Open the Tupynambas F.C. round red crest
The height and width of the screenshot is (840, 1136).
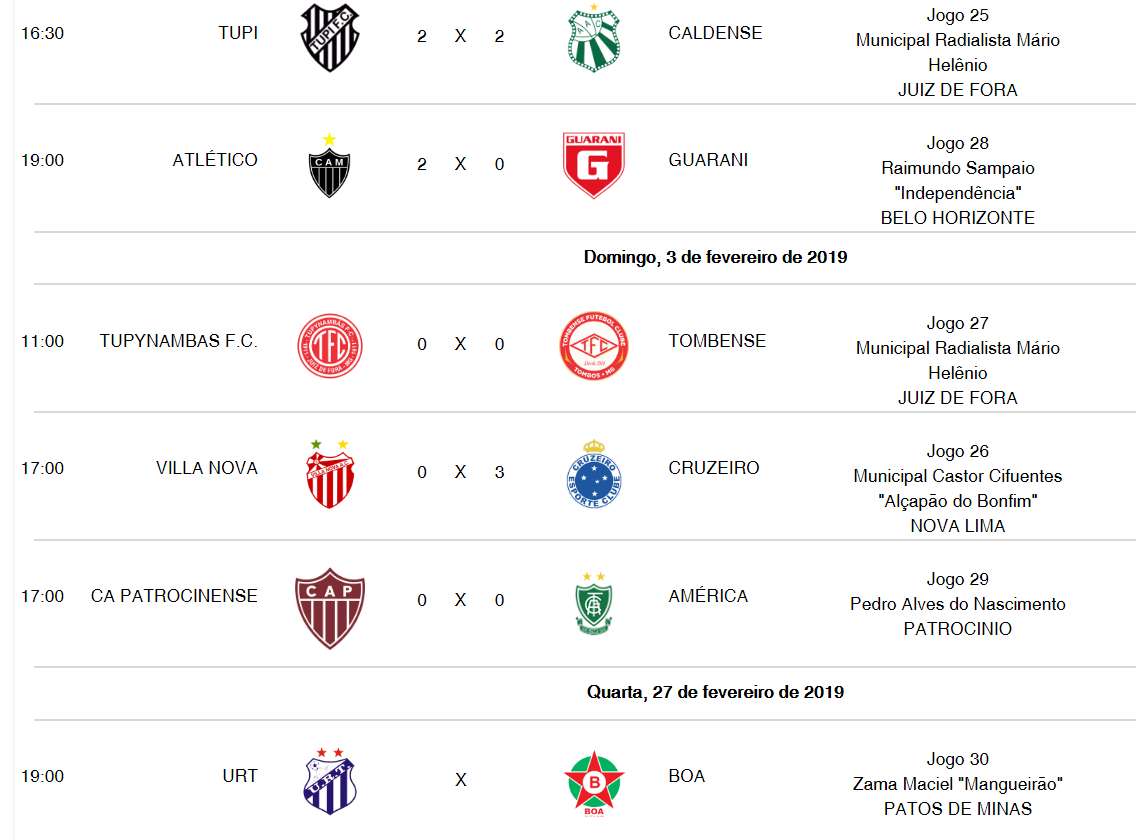point(330,346)
